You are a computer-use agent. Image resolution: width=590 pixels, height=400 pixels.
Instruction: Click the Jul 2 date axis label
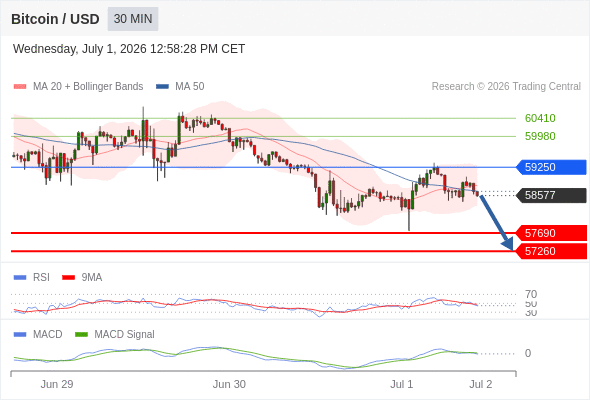[x=481, y=384]
